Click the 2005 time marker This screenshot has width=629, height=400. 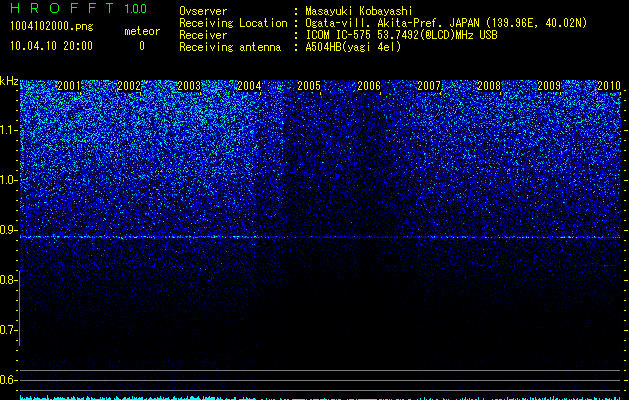(x=309, y=86)
